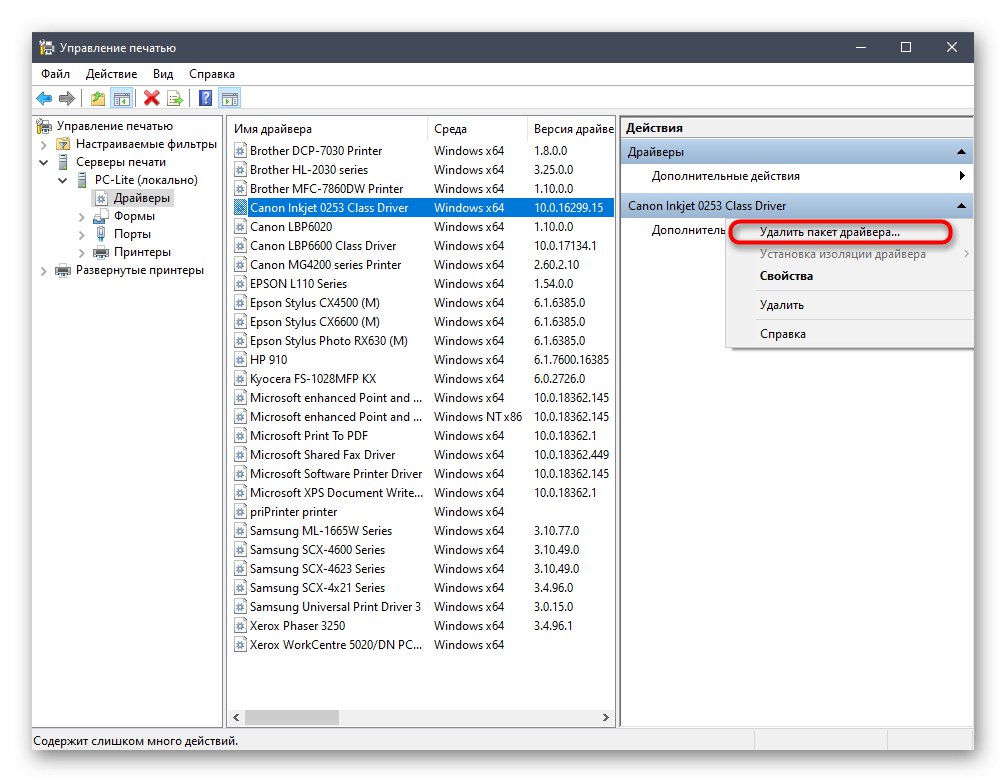
Task: Click the Формы node icon
Action: point(101,216)
